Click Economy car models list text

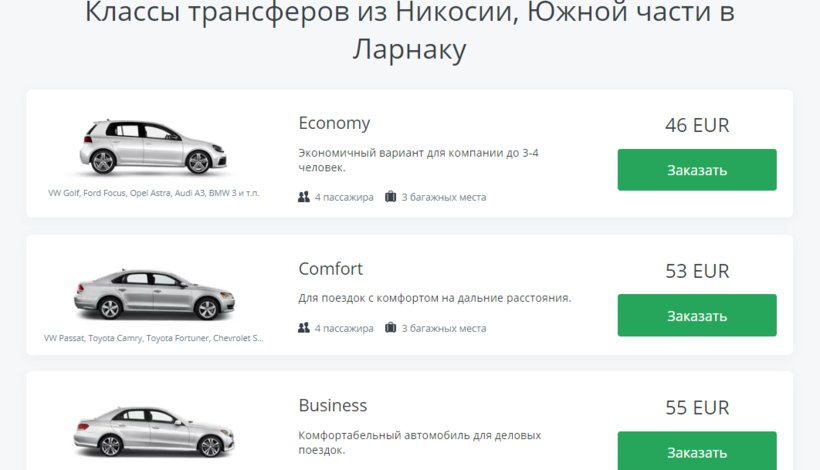coord(154,193)
